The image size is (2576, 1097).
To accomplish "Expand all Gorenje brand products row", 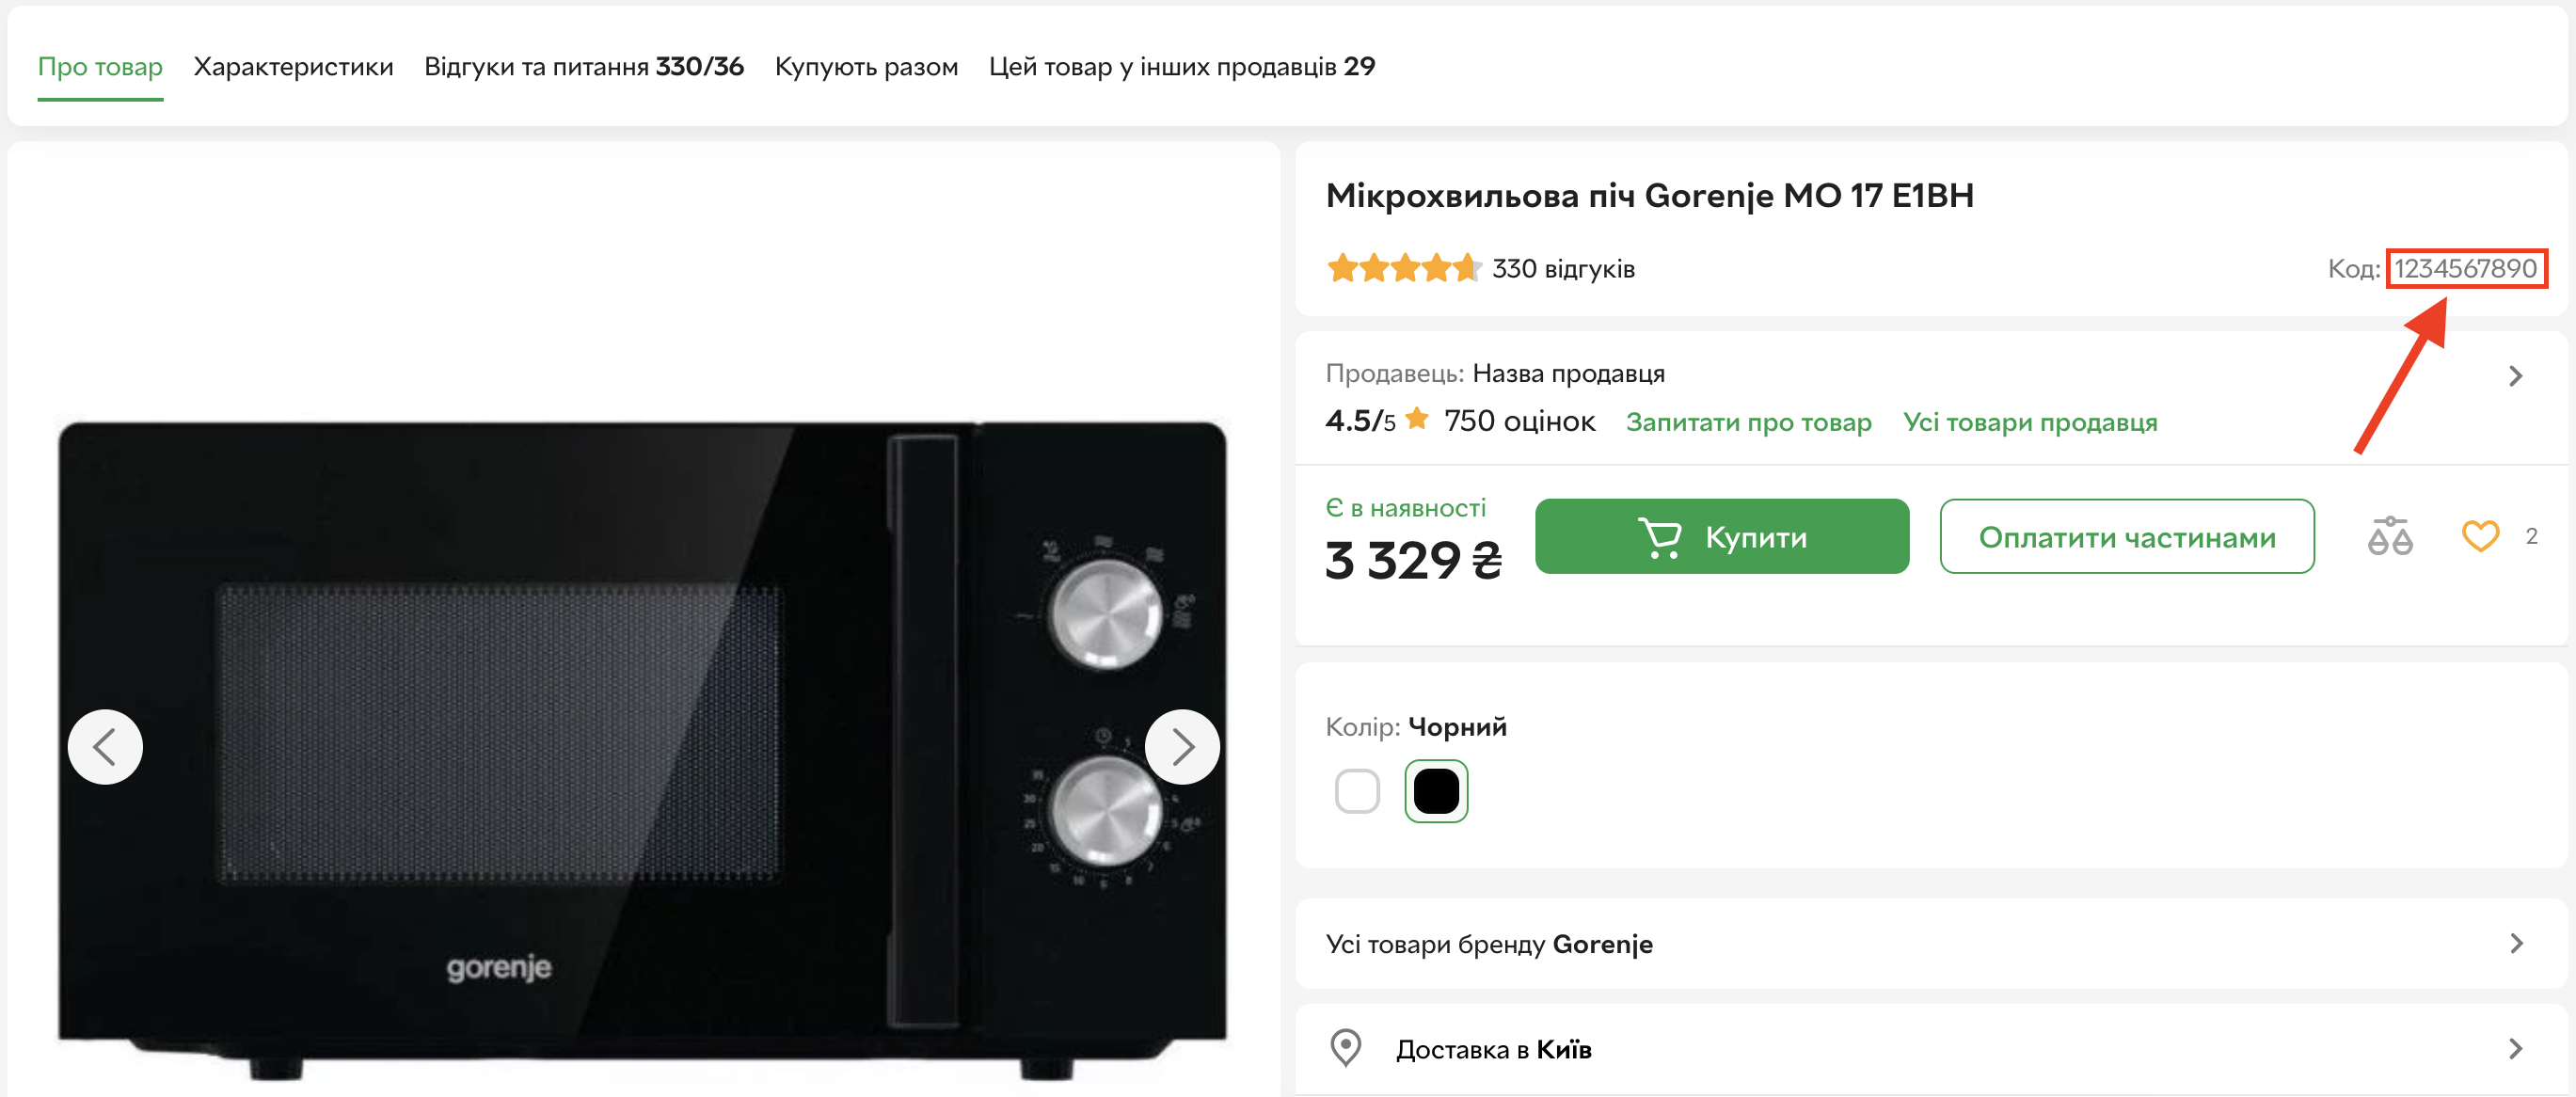I will (x=2515, y=943).
